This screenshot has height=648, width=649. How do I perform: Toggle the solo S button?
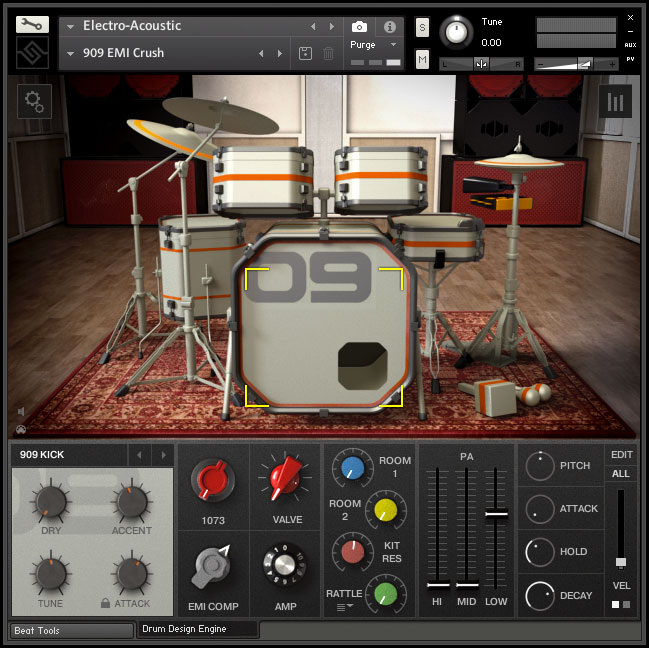(422, 27)
